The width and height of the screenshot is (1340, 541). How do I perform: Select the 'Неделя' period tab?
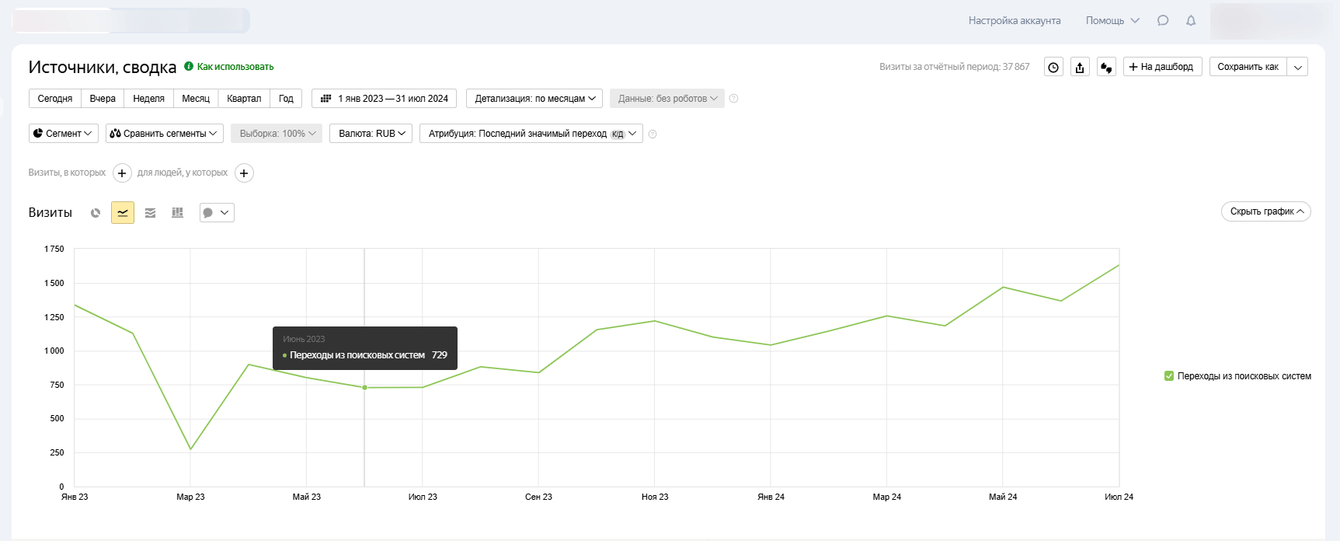(148, 98)
